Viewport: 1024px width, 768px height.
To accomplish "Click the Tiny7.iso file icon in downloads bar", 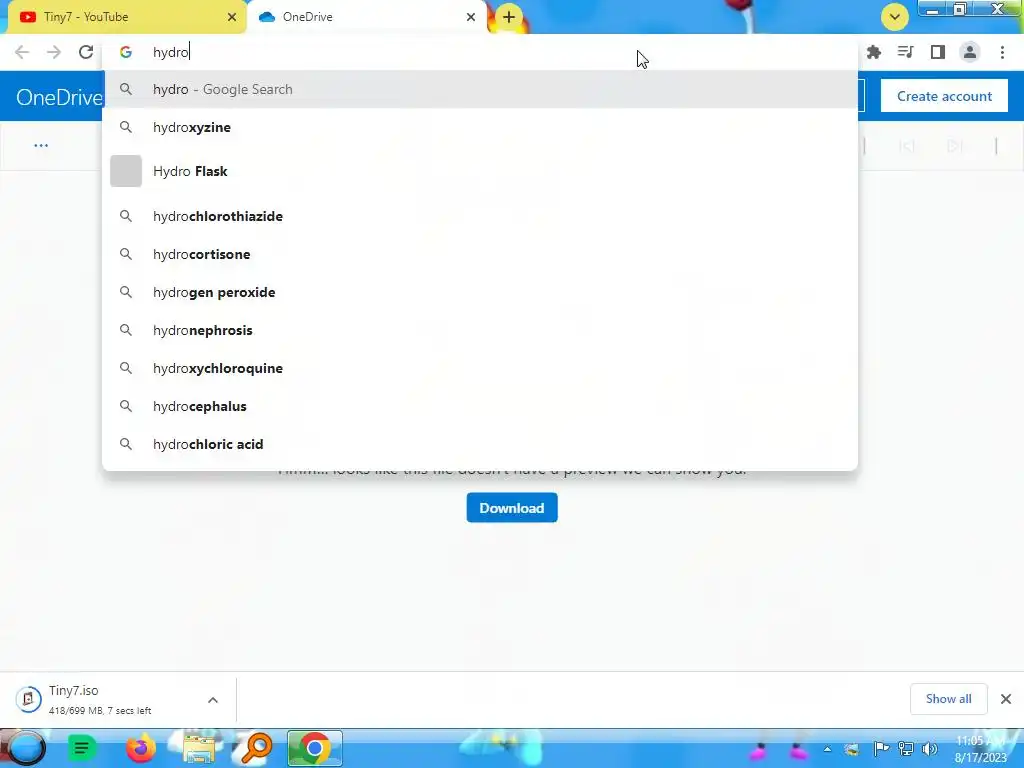I will [x=28, y=699].
